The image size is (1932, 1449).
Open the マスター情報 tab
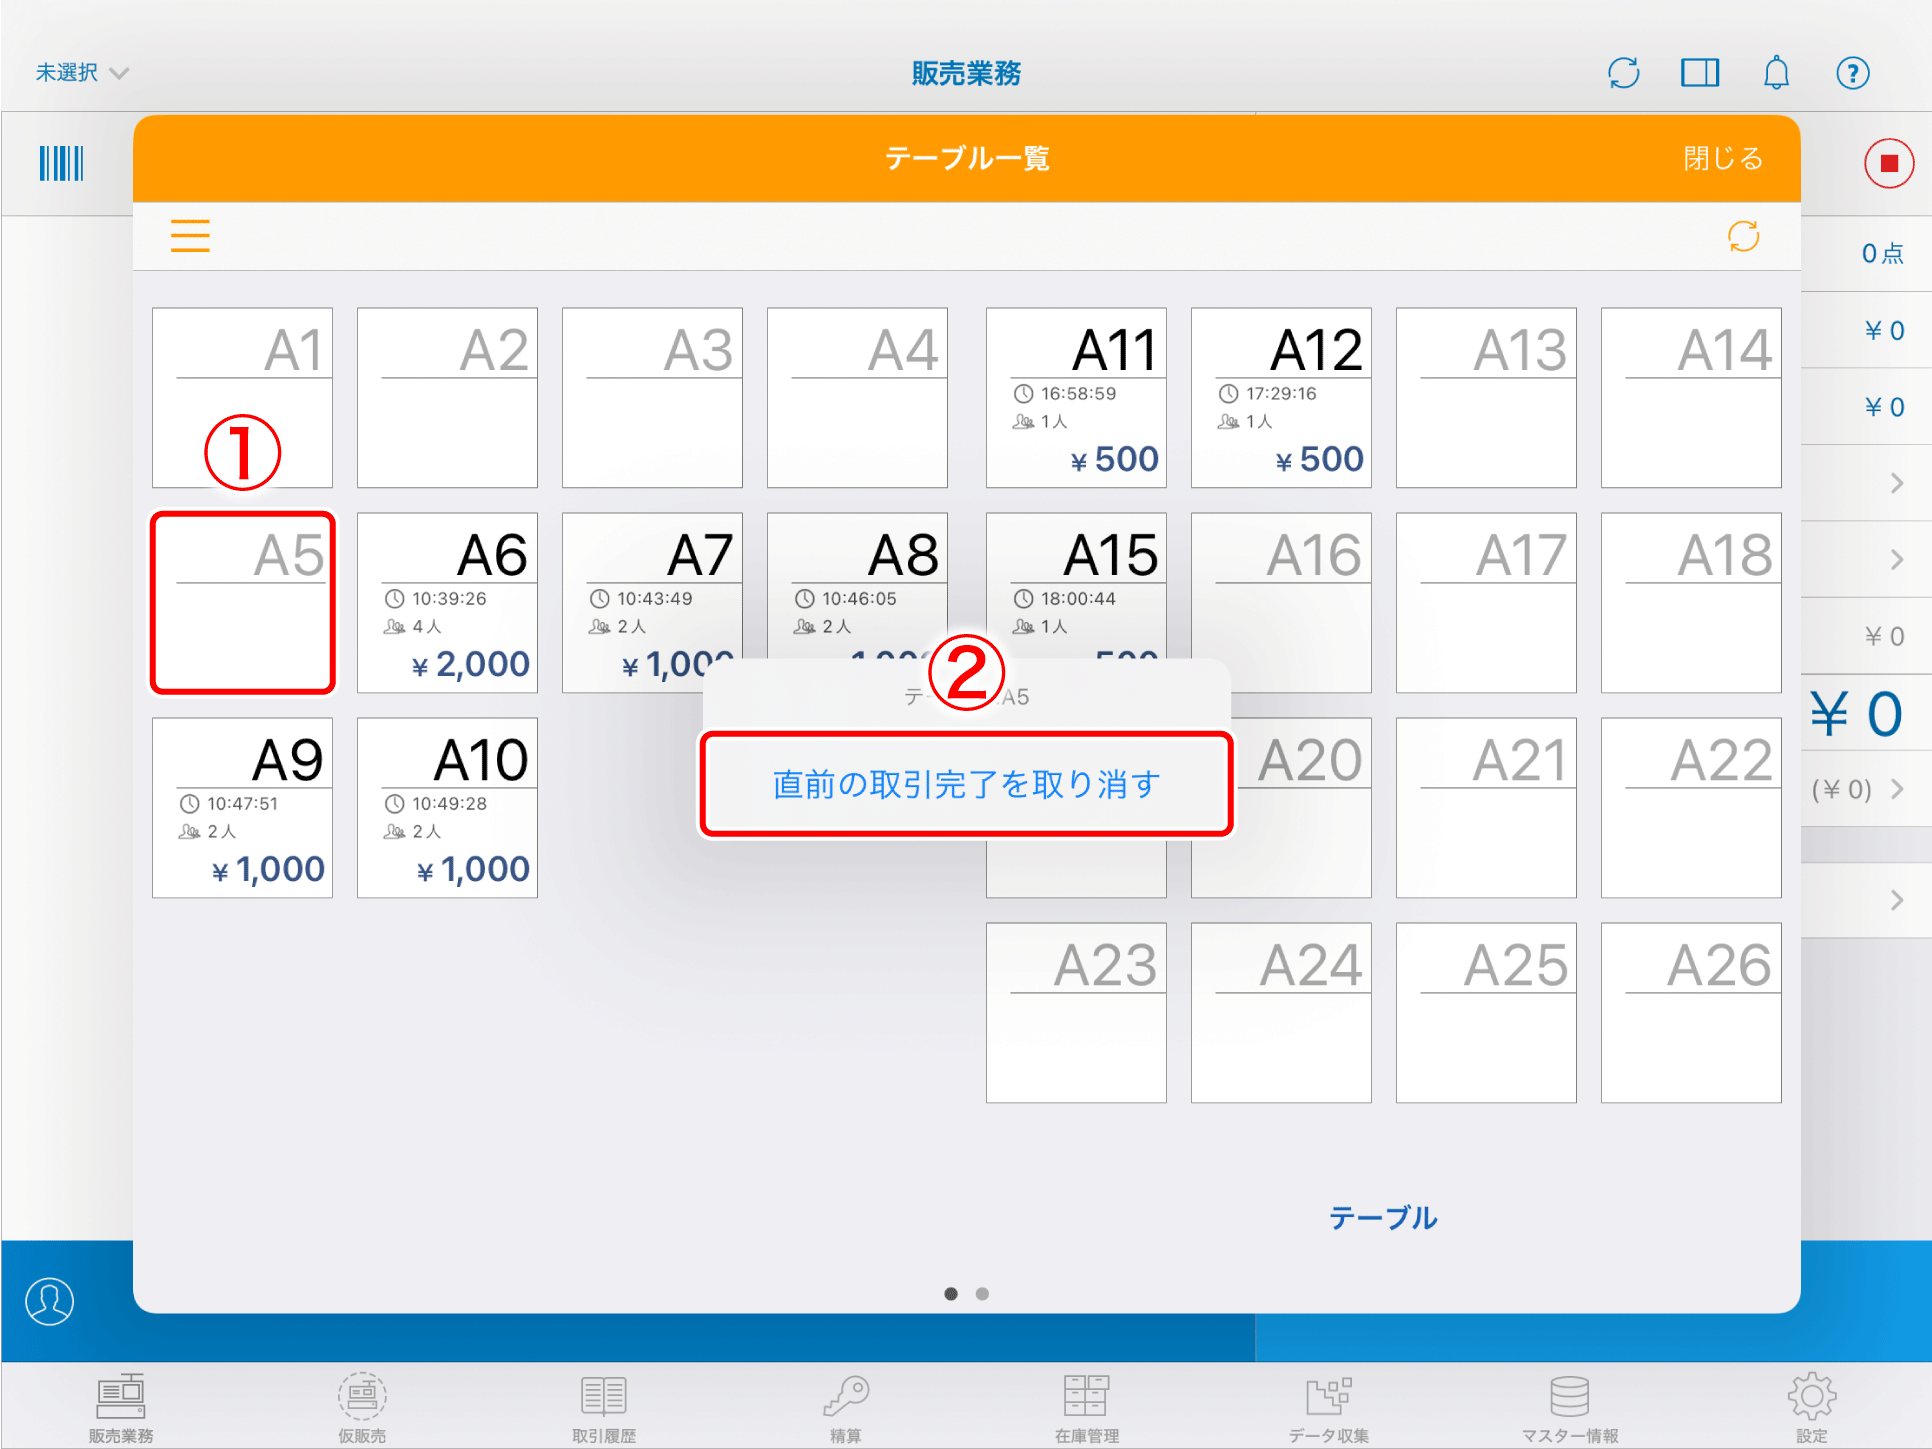click(x=1570, y=1407)
